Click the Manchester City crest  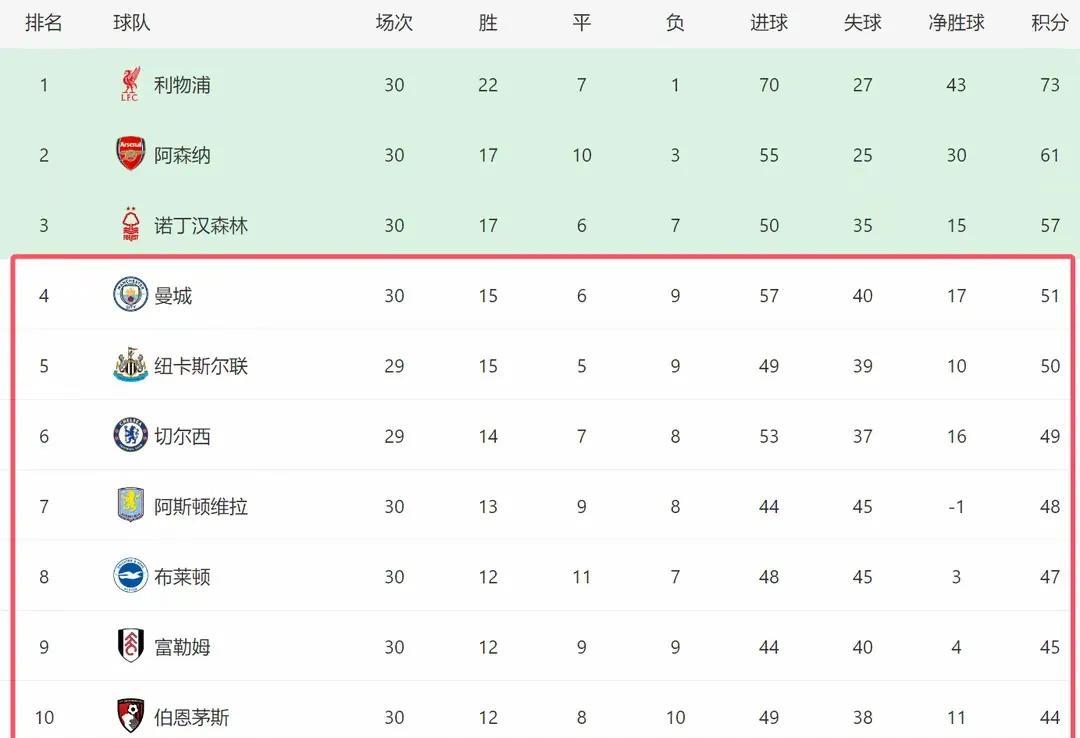130,295
